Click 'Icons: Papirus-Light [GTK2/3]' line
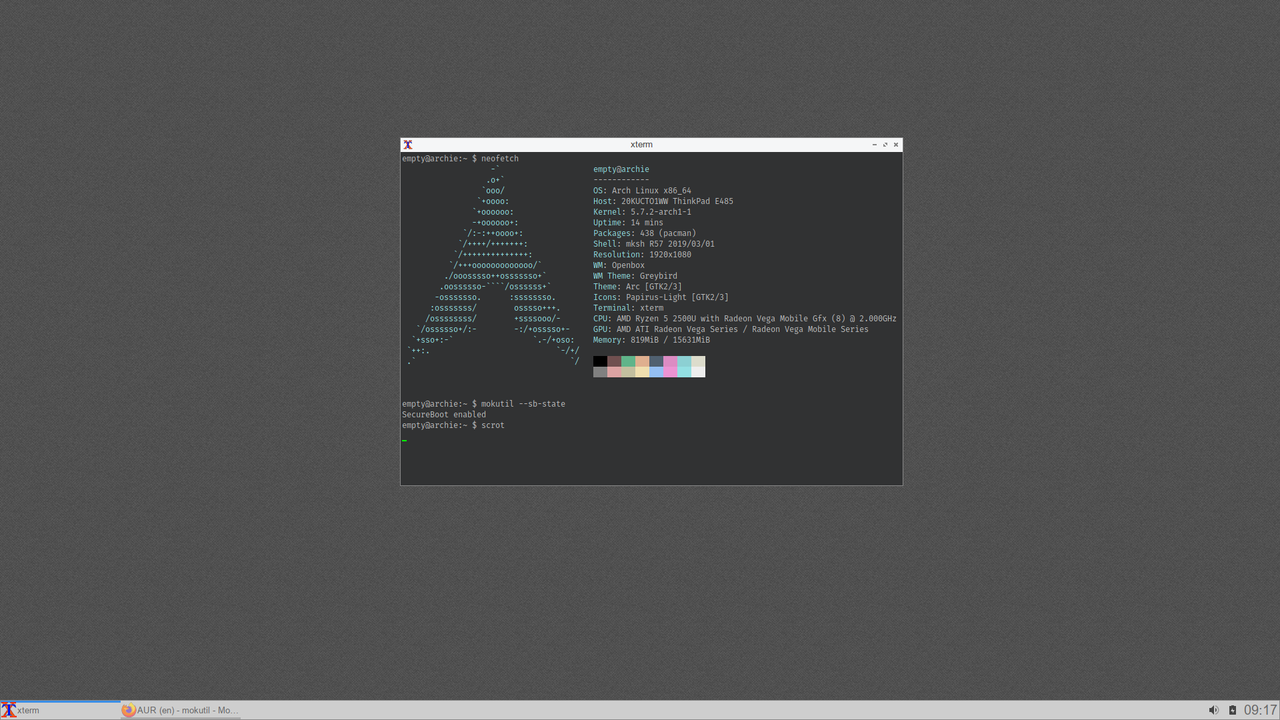Screen dimensions: 1280x720 click(x=661, y=297)
